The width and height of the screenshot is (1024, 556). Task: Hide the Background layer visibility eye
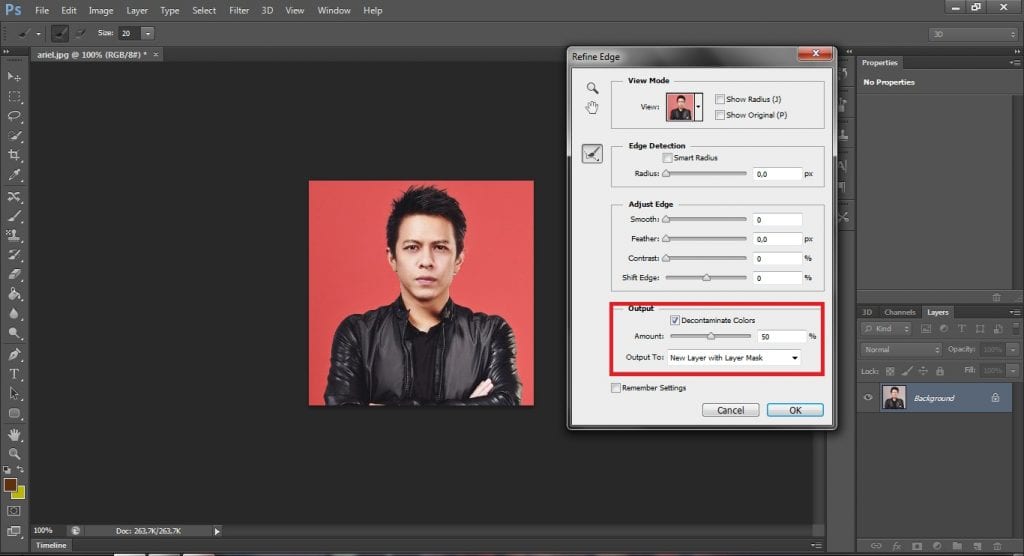(868, 398)
